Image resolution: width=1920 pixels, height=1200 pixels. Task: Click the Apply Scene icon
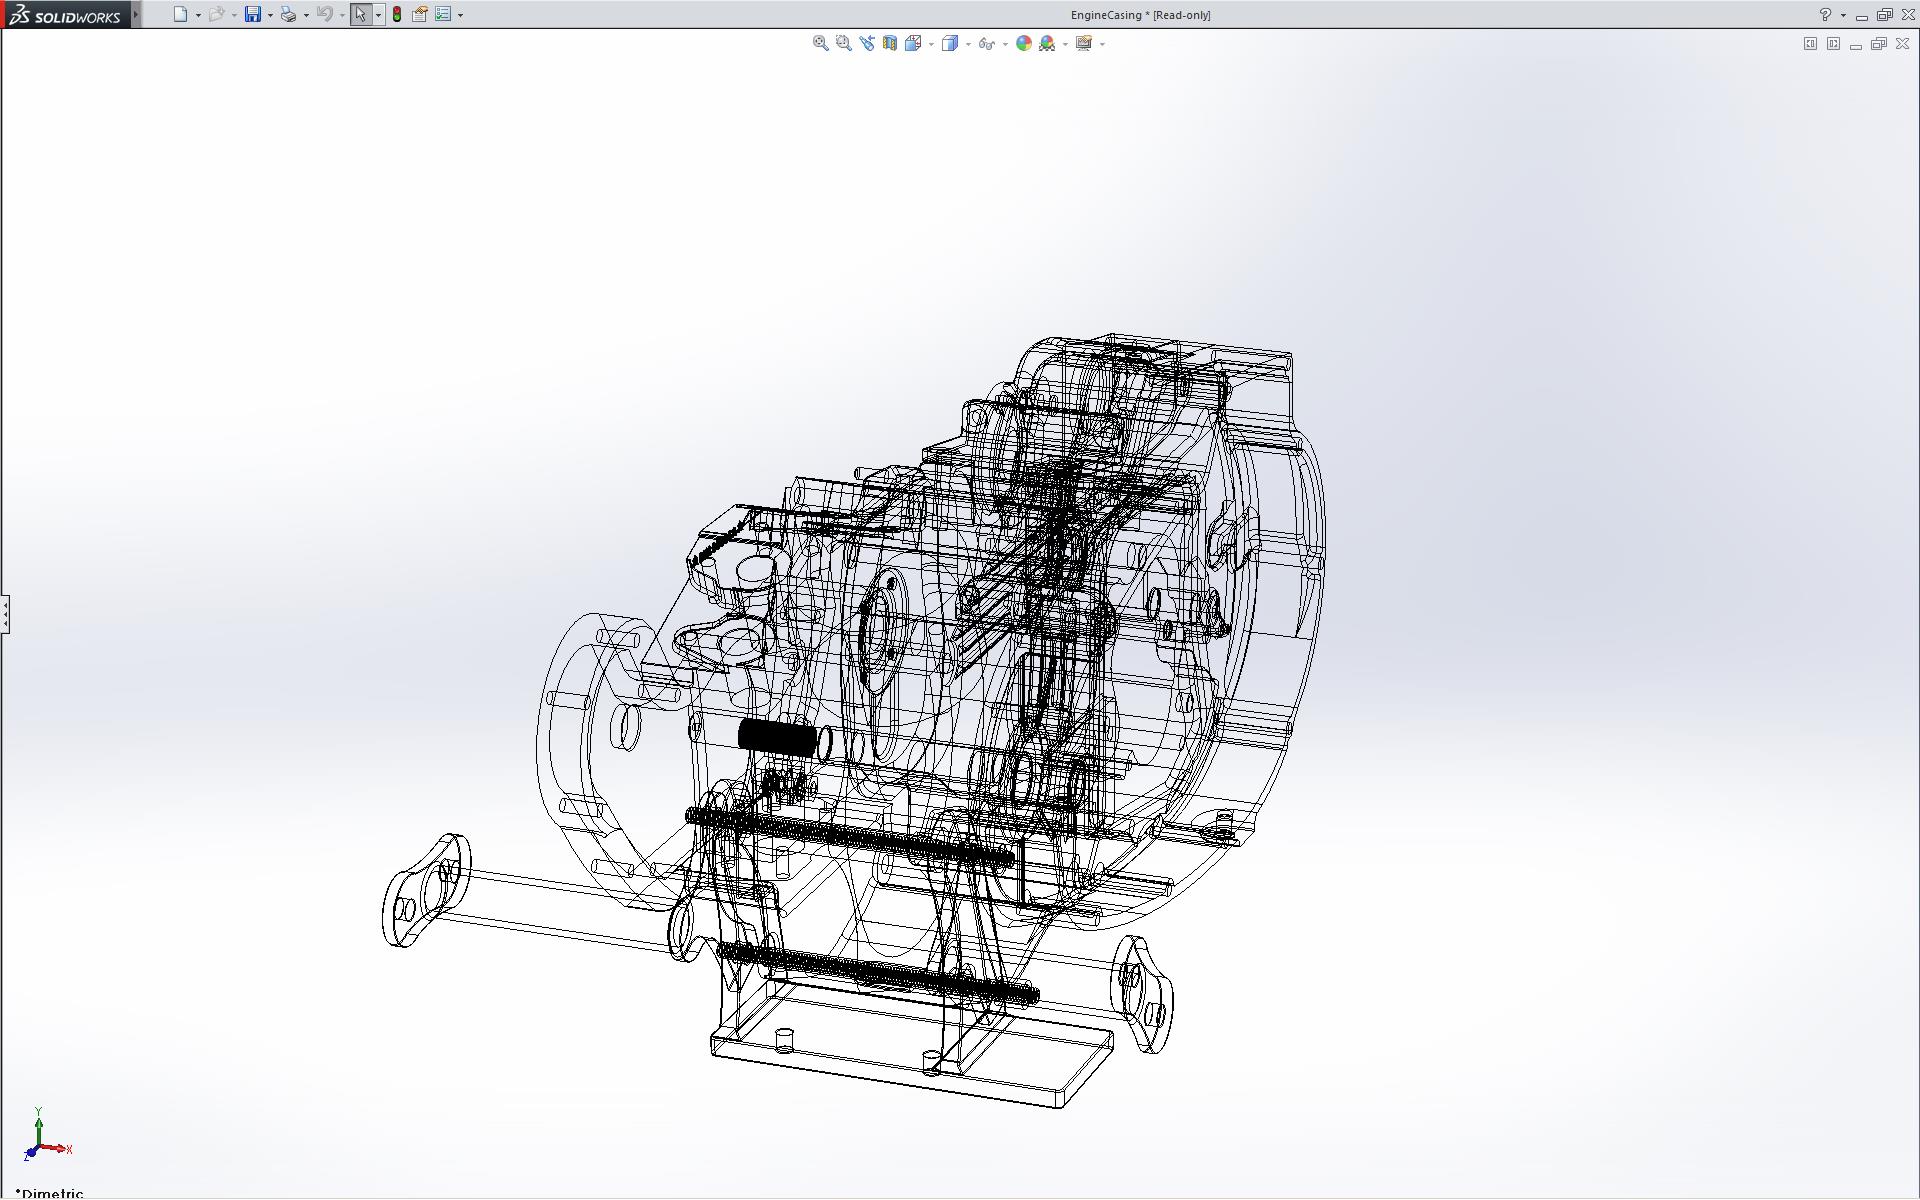coord(1047,43)
